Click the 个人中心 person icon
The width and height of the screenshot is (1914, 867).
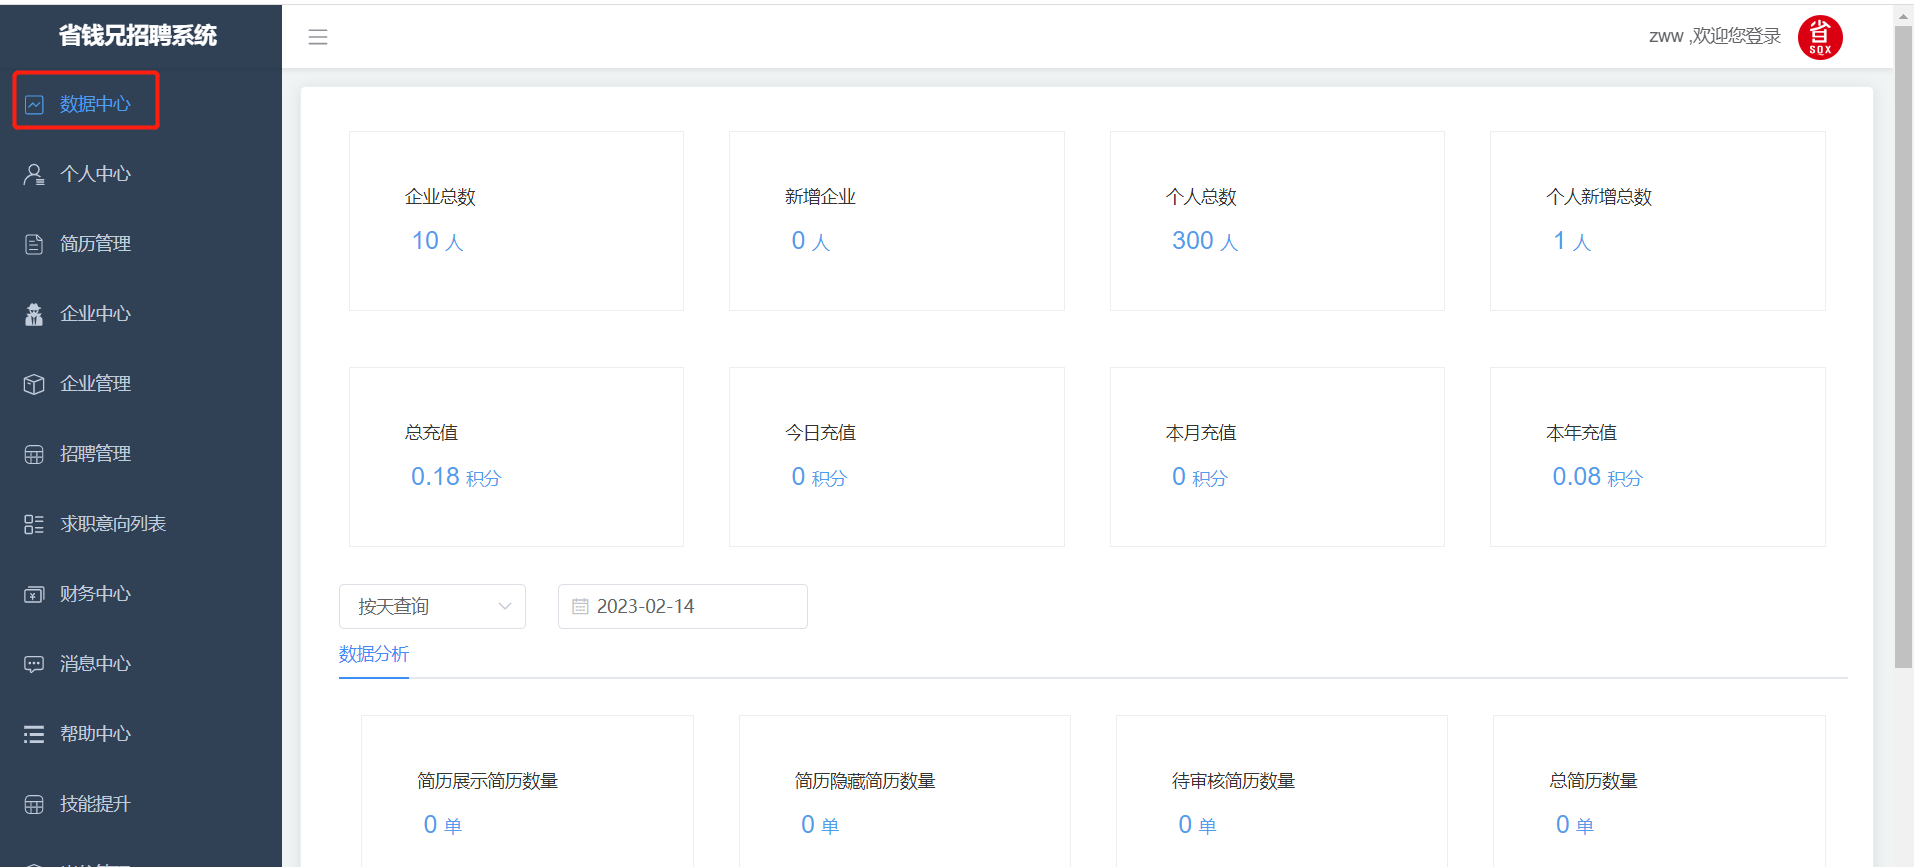point(34,174)
